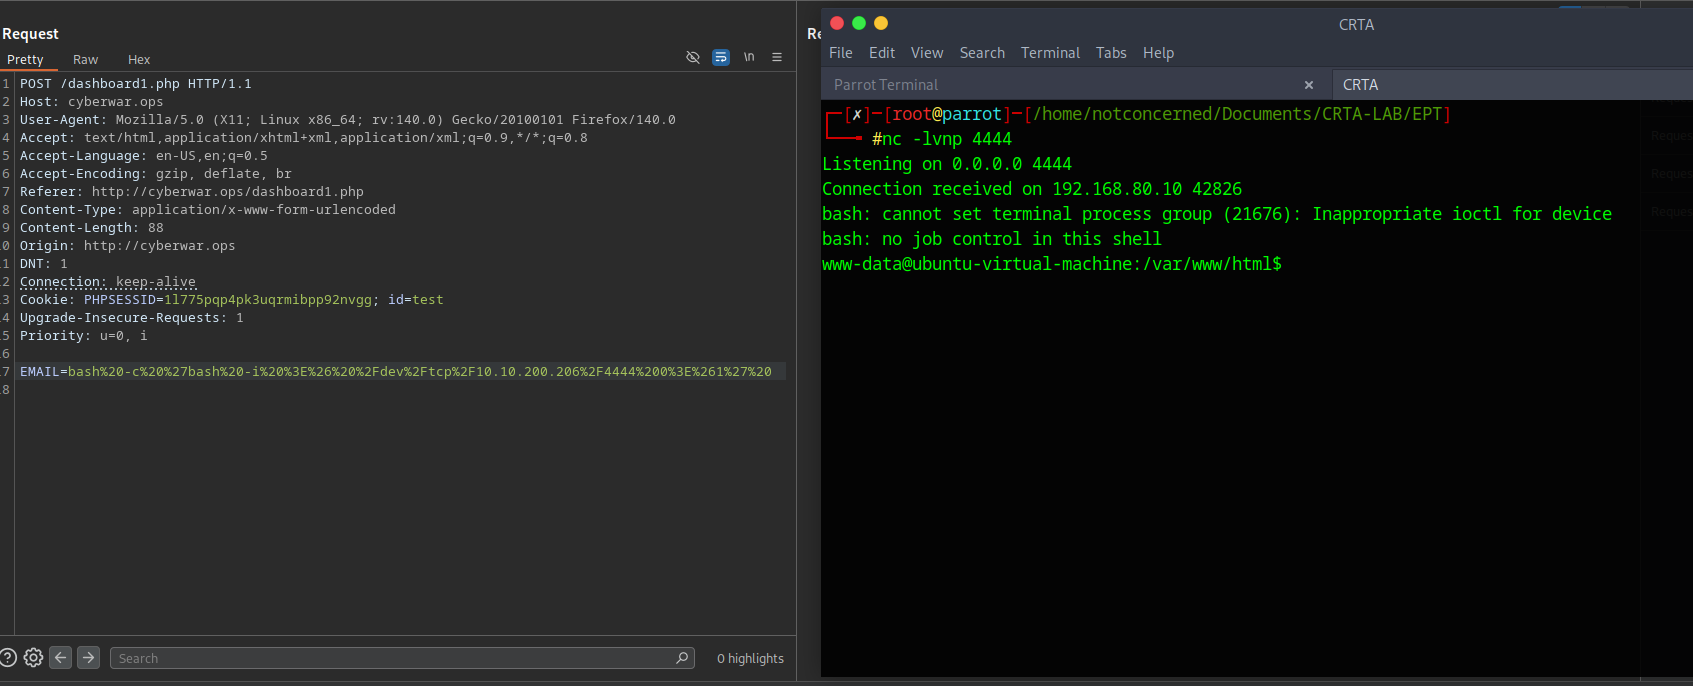Image resolution: width=1693 pixels, height=686 pixels.
Task: Click the Host: cyberwar.ops header
Action: (91, 102)
